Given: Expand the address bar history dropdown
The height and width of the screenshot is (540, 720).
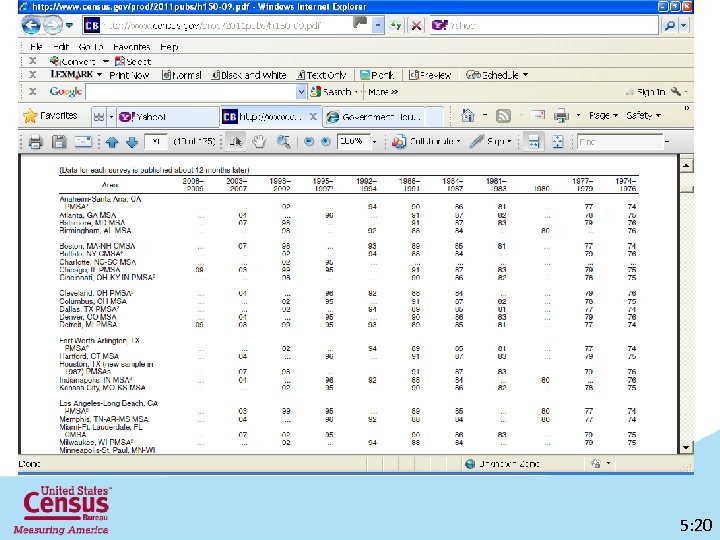Looking at the screenshot, I should tap(377, 25).
